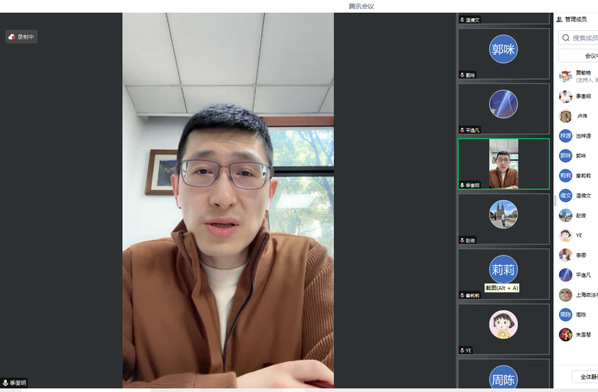Click the 录制中 recording indicator
This screenshot has width=598, height=392.
pos(21,37)
